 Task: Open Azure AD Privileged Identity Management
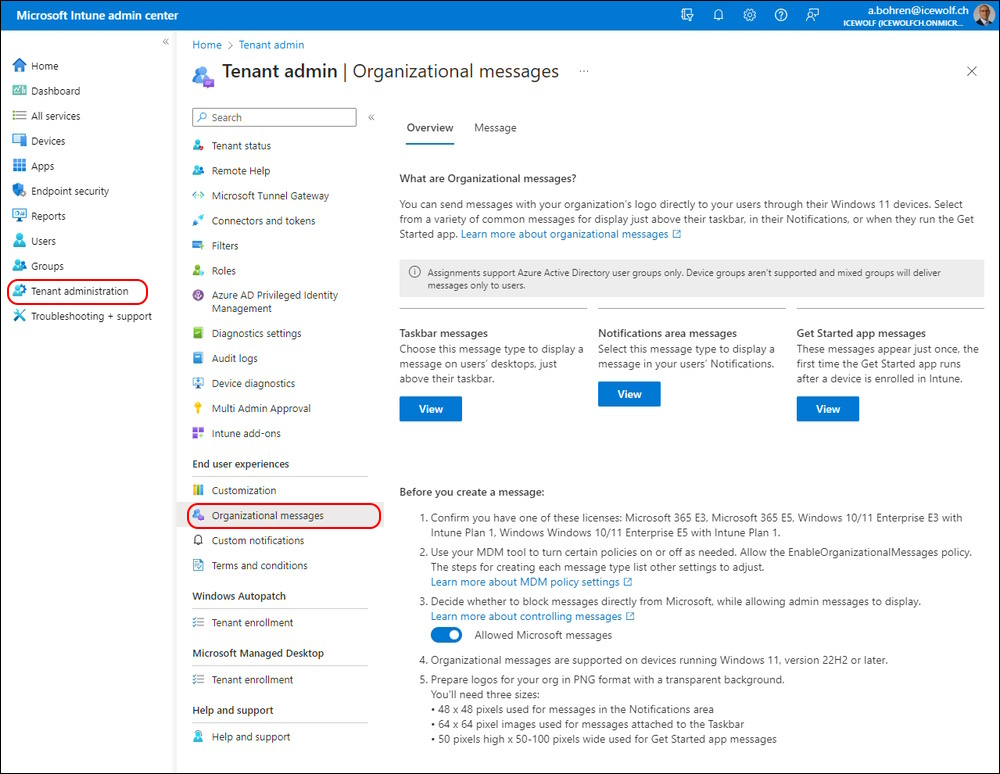274,302
